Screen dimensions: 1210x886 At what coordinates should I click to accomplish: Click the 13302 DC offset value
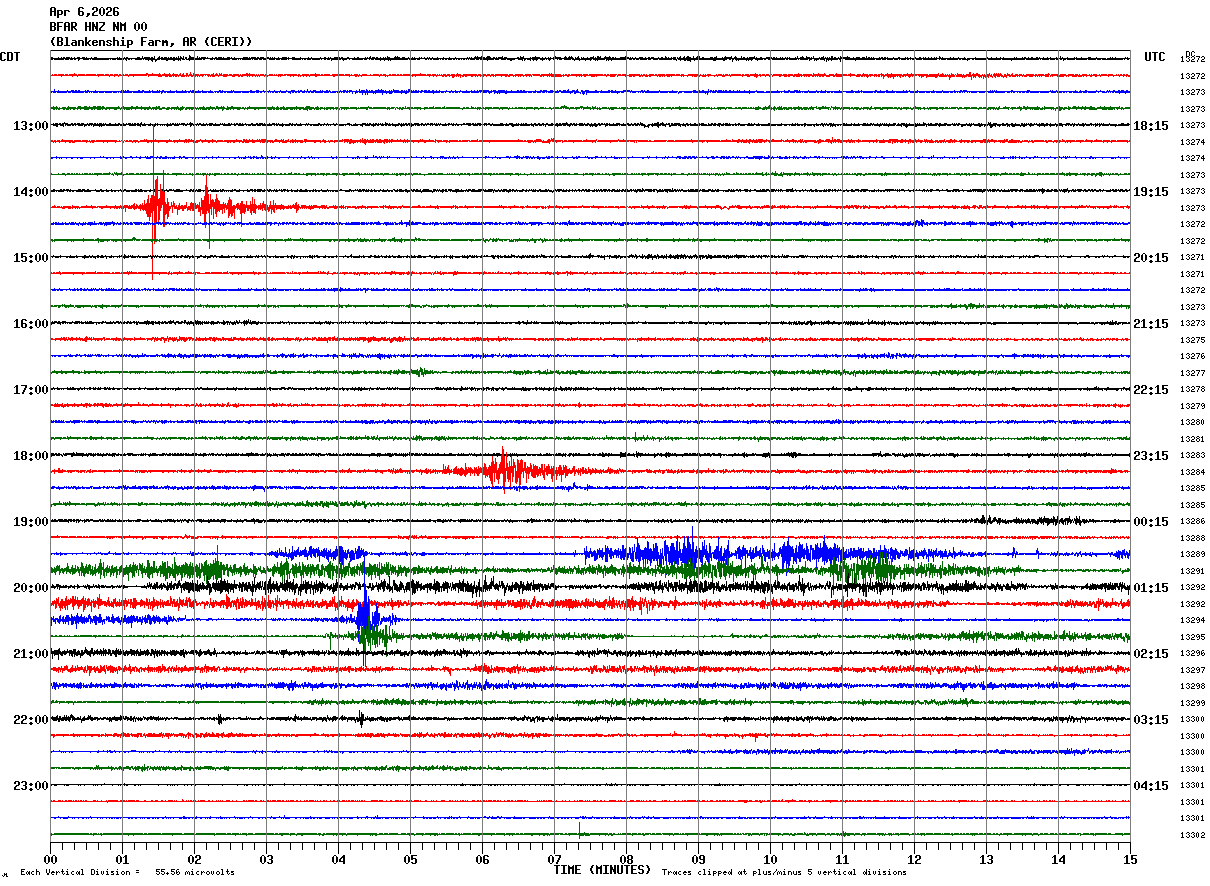[x=1192, y=835]
